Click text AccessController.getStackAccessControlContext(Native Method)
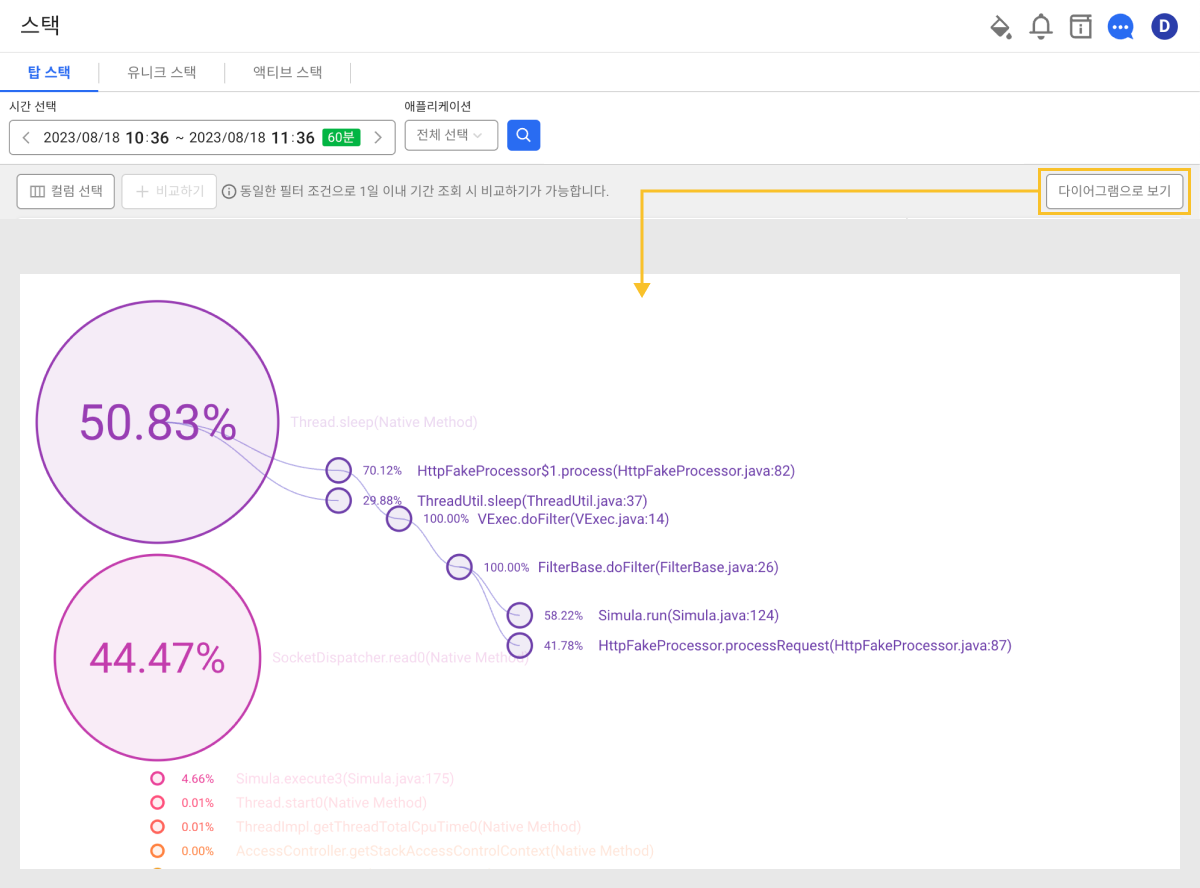 pos(445,851)
